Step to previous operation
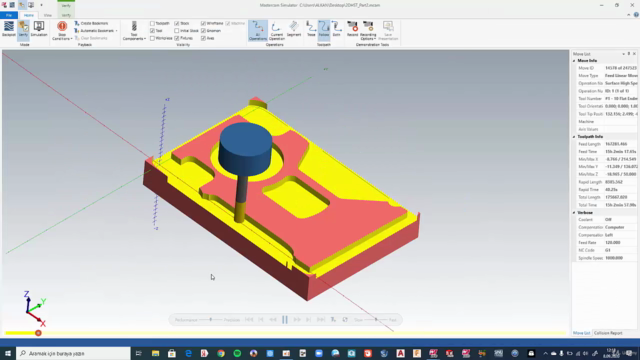Viewport: 640px width, 360px height. point(261,320)
